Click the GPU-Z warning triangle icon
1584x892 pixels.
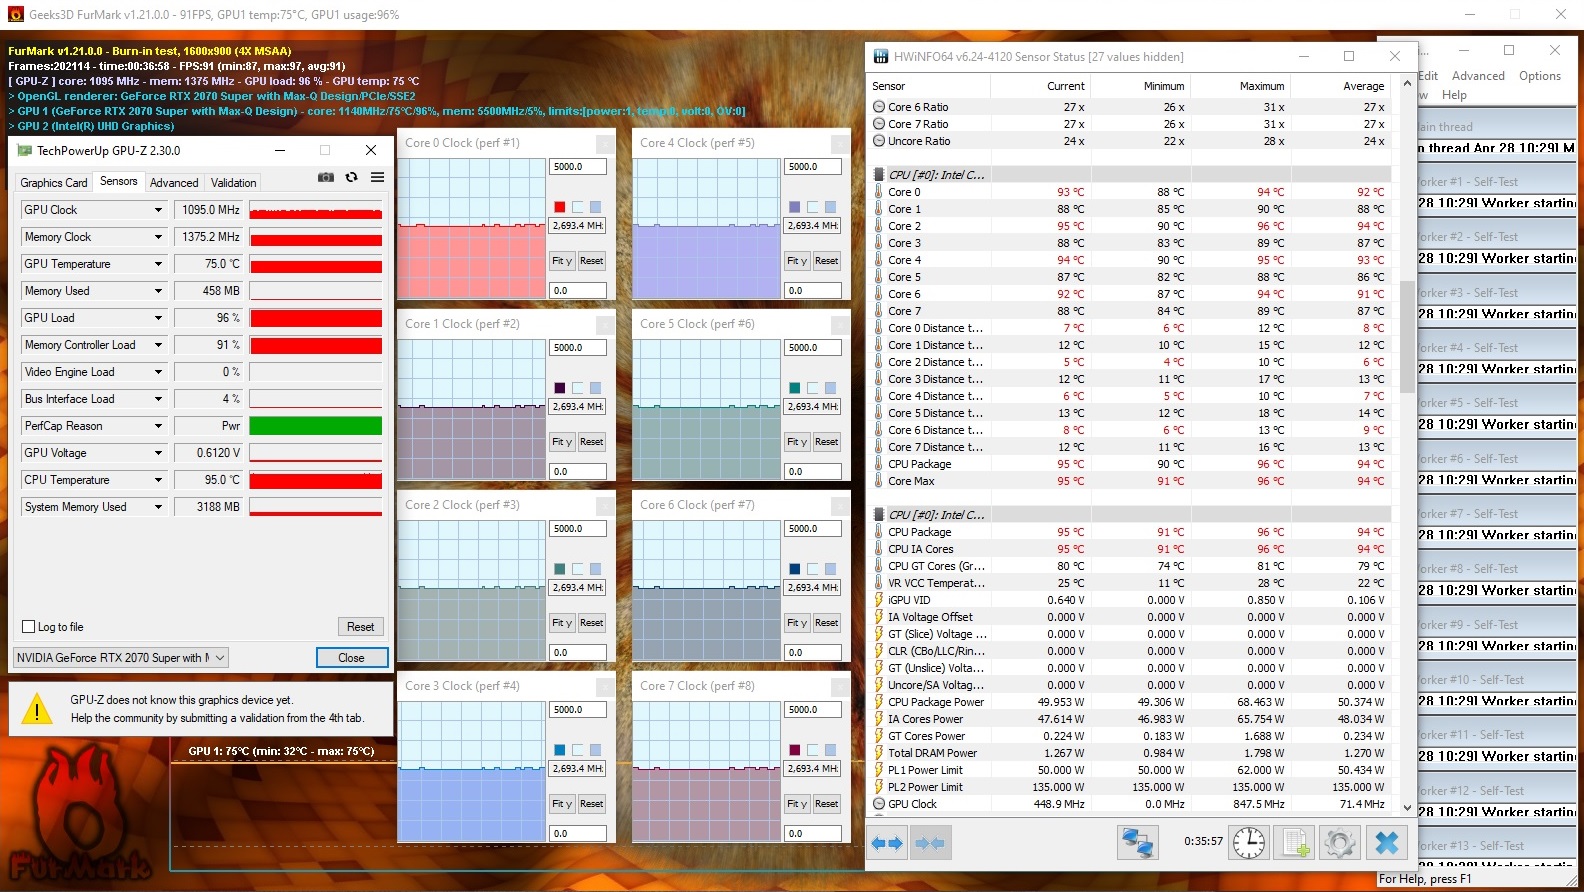tap(37, 709)
